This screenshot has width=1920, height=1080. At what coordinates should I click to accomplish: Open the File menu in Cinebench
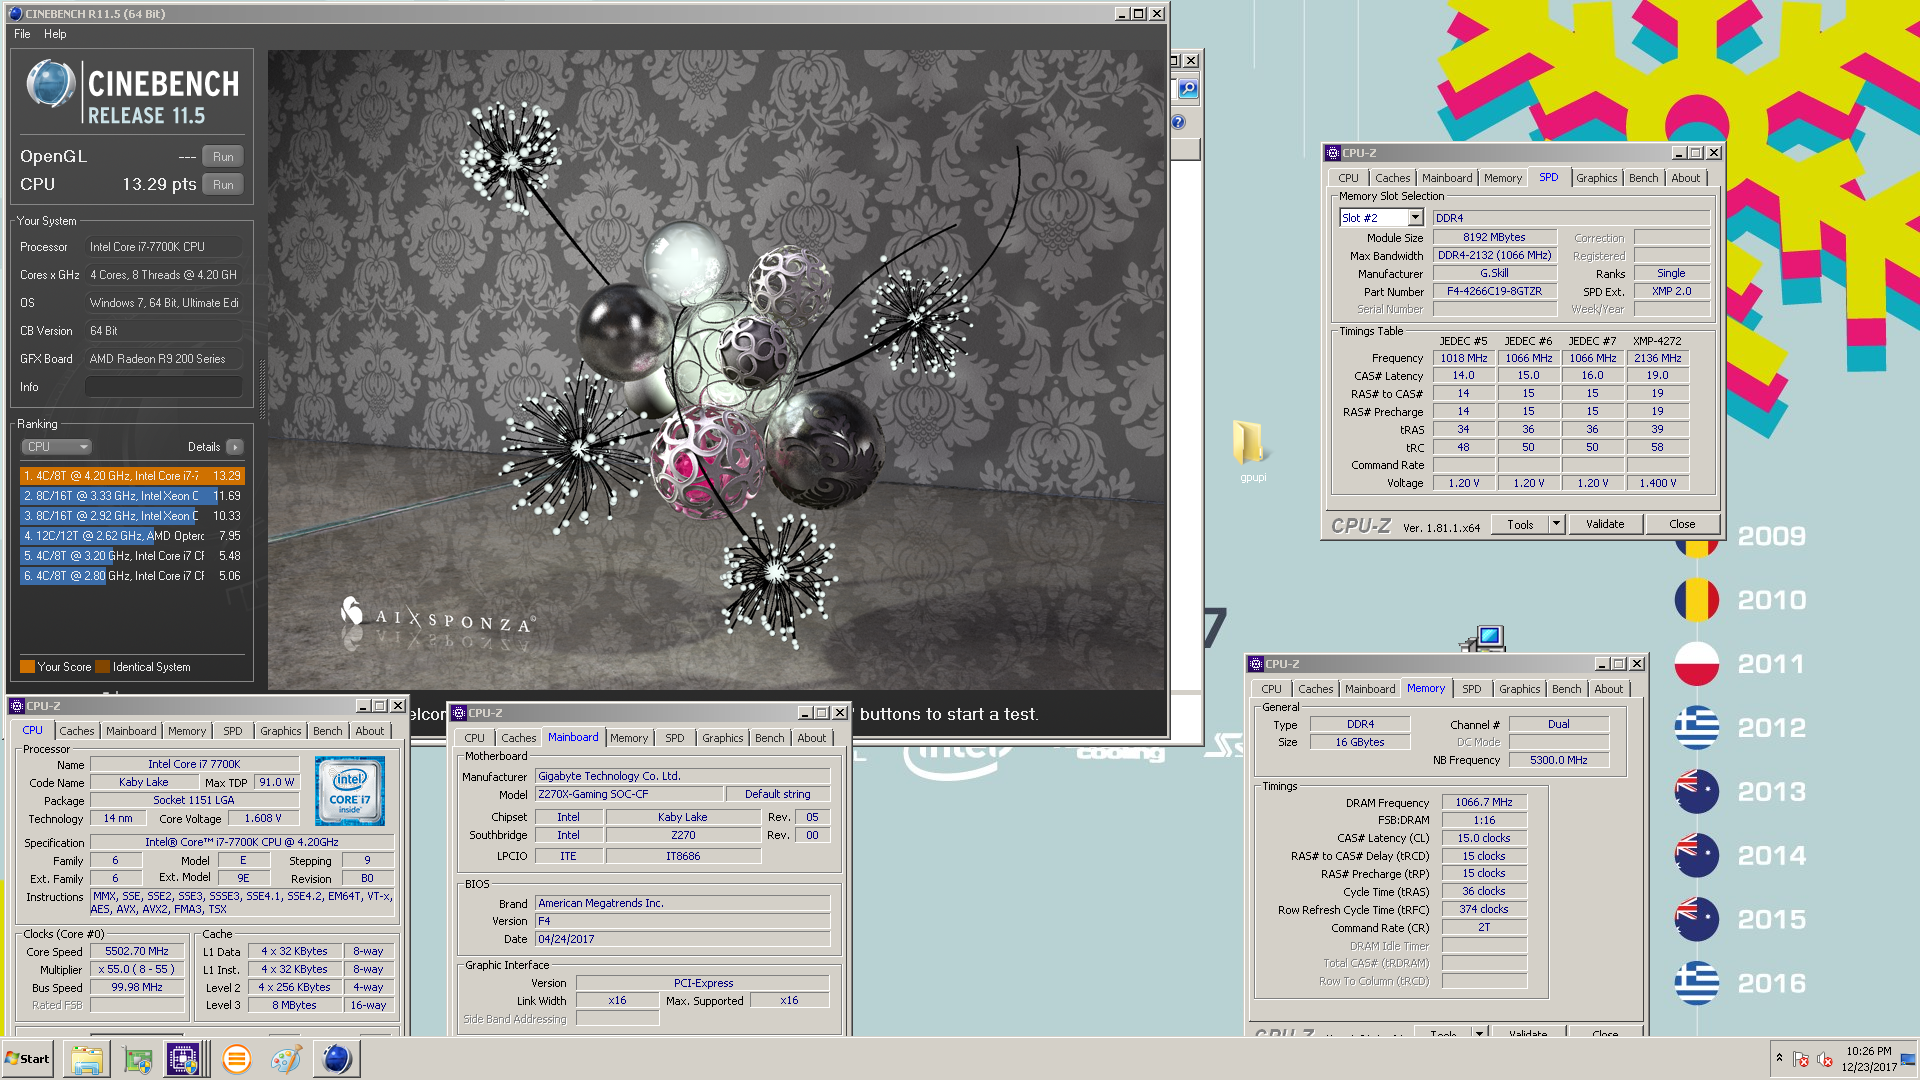(x=22, y=34)
